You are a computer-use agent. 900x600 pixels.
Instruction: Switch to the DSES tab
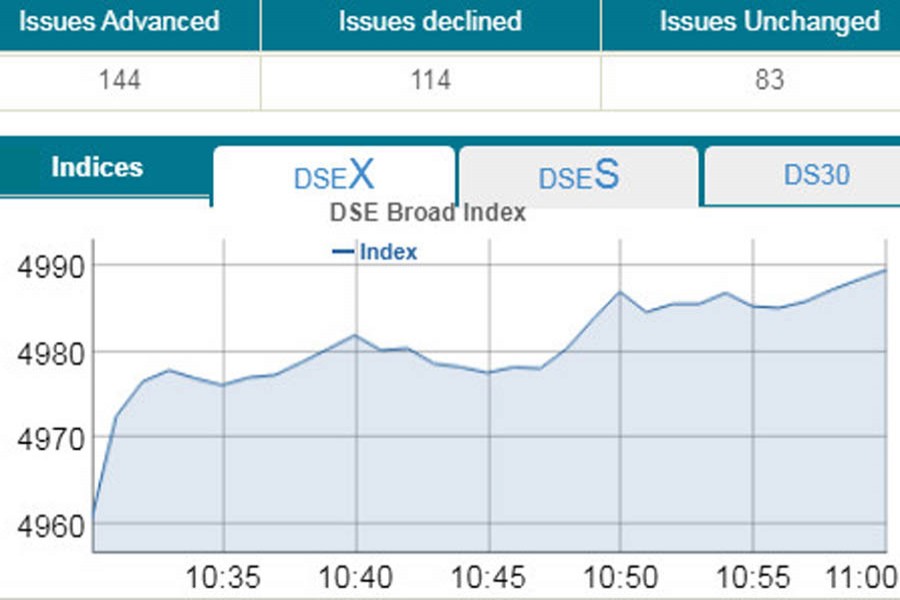coord(578,176)
